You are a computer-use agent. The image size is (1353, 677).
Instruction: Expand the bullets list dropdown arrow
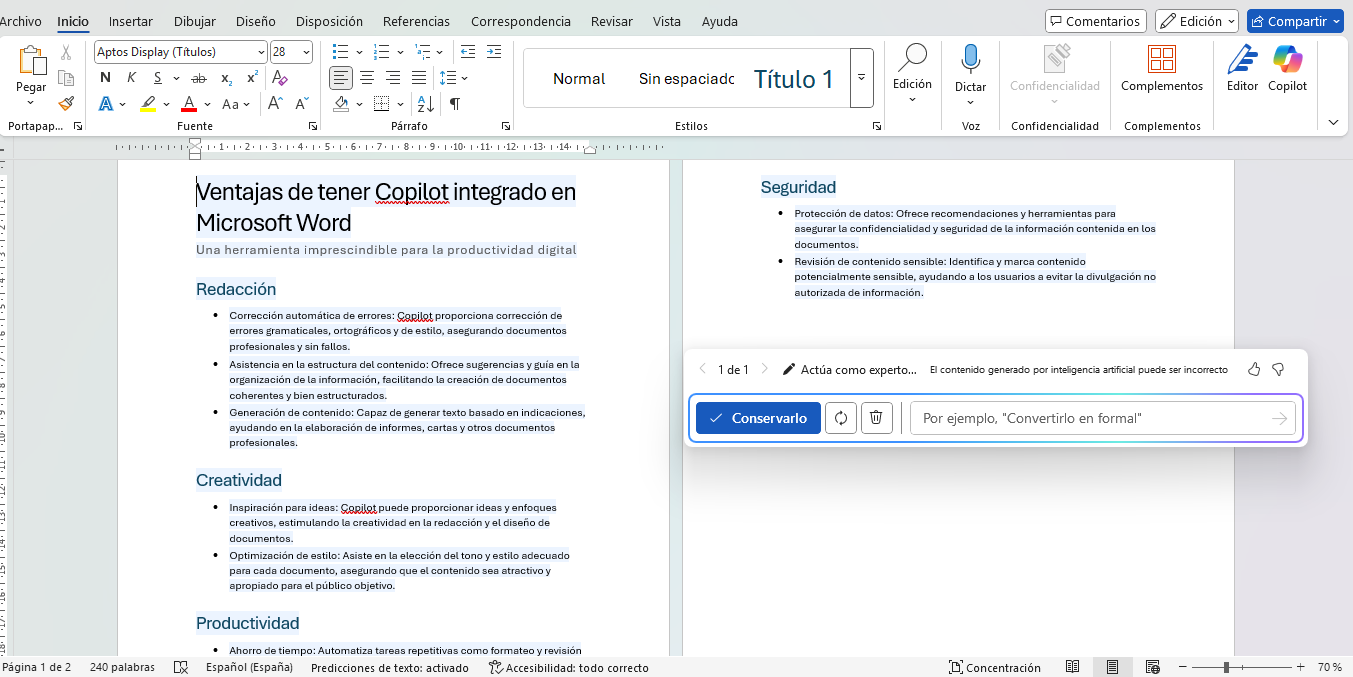pyautogui.click(x=359, y=52)
